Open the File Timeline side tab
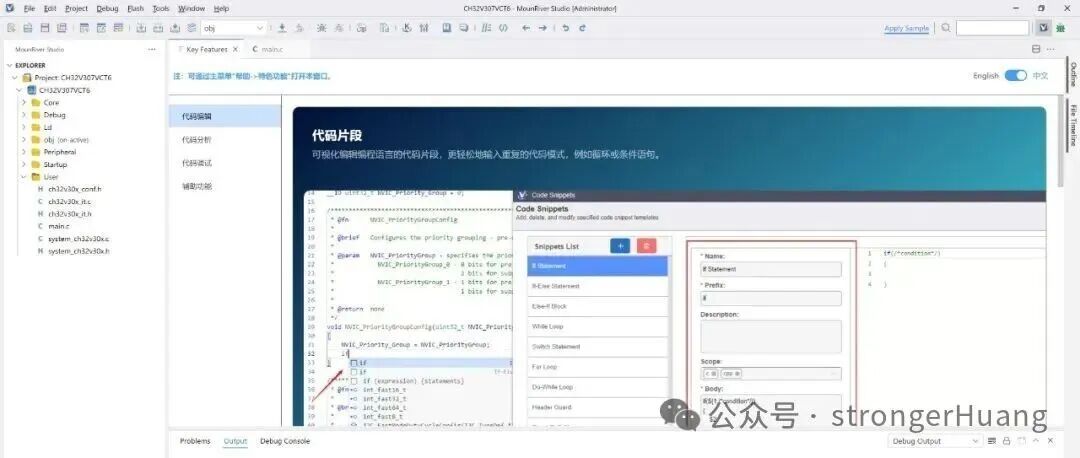Image resolution: width=1080 pixels, height=458 pixels. coord(1072,125)
